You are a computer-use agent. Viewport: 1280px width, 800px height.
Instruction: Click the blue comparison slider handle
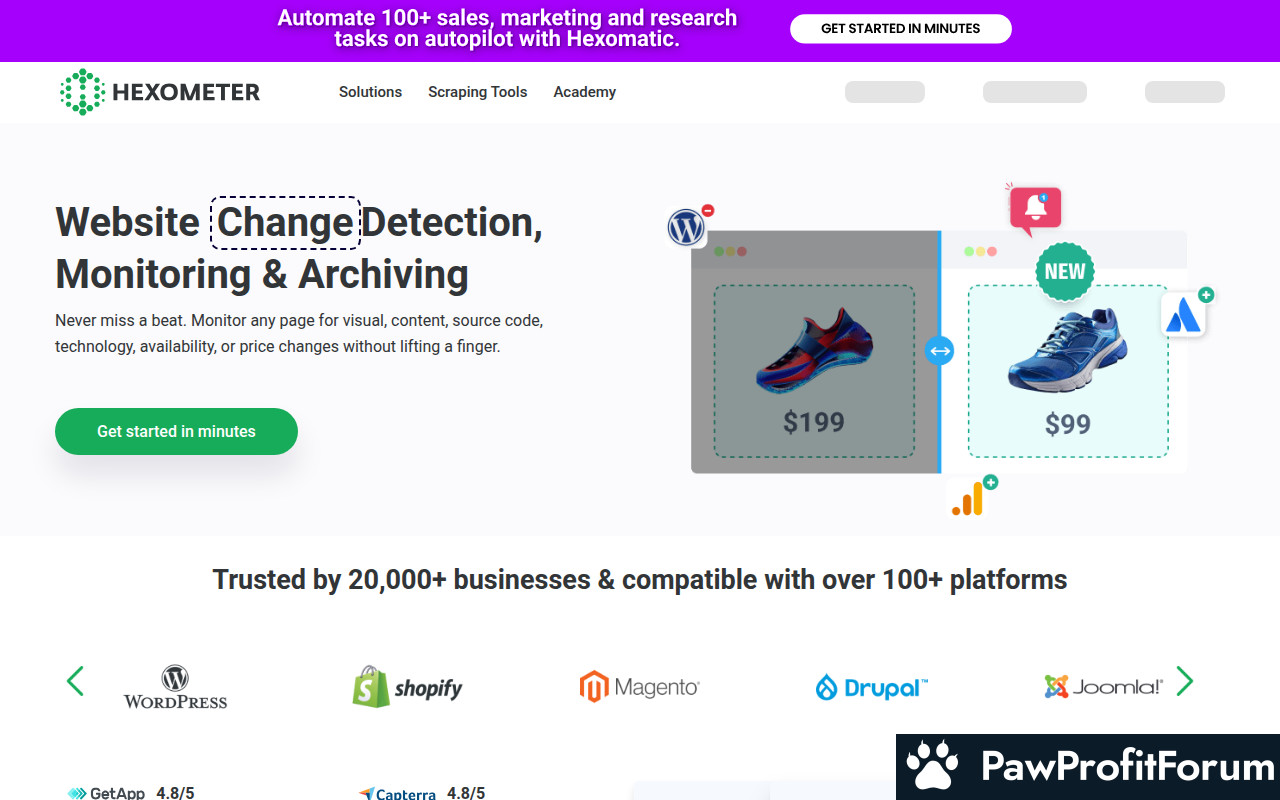click(x=939, y=351)
